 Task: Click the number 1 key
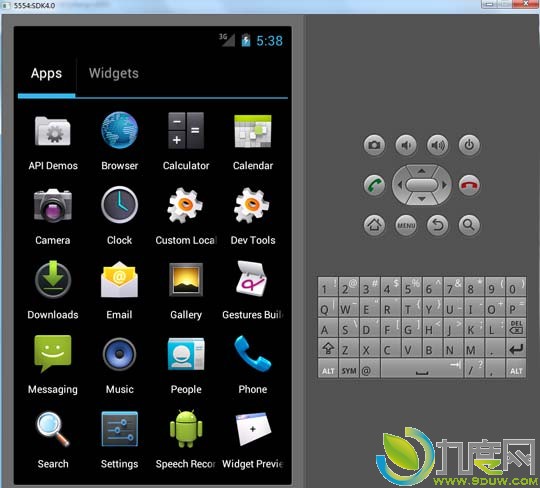[328, 288]
